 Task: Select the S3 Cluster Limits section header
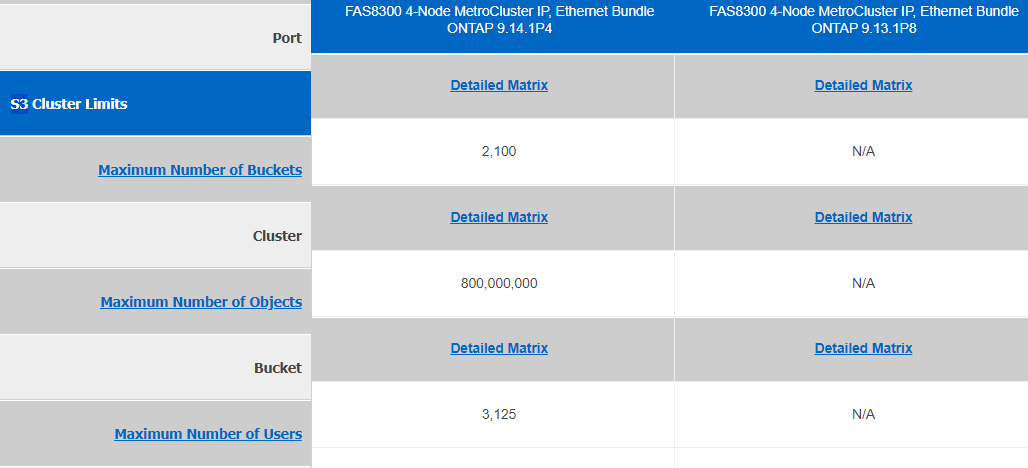coord(69,104)
